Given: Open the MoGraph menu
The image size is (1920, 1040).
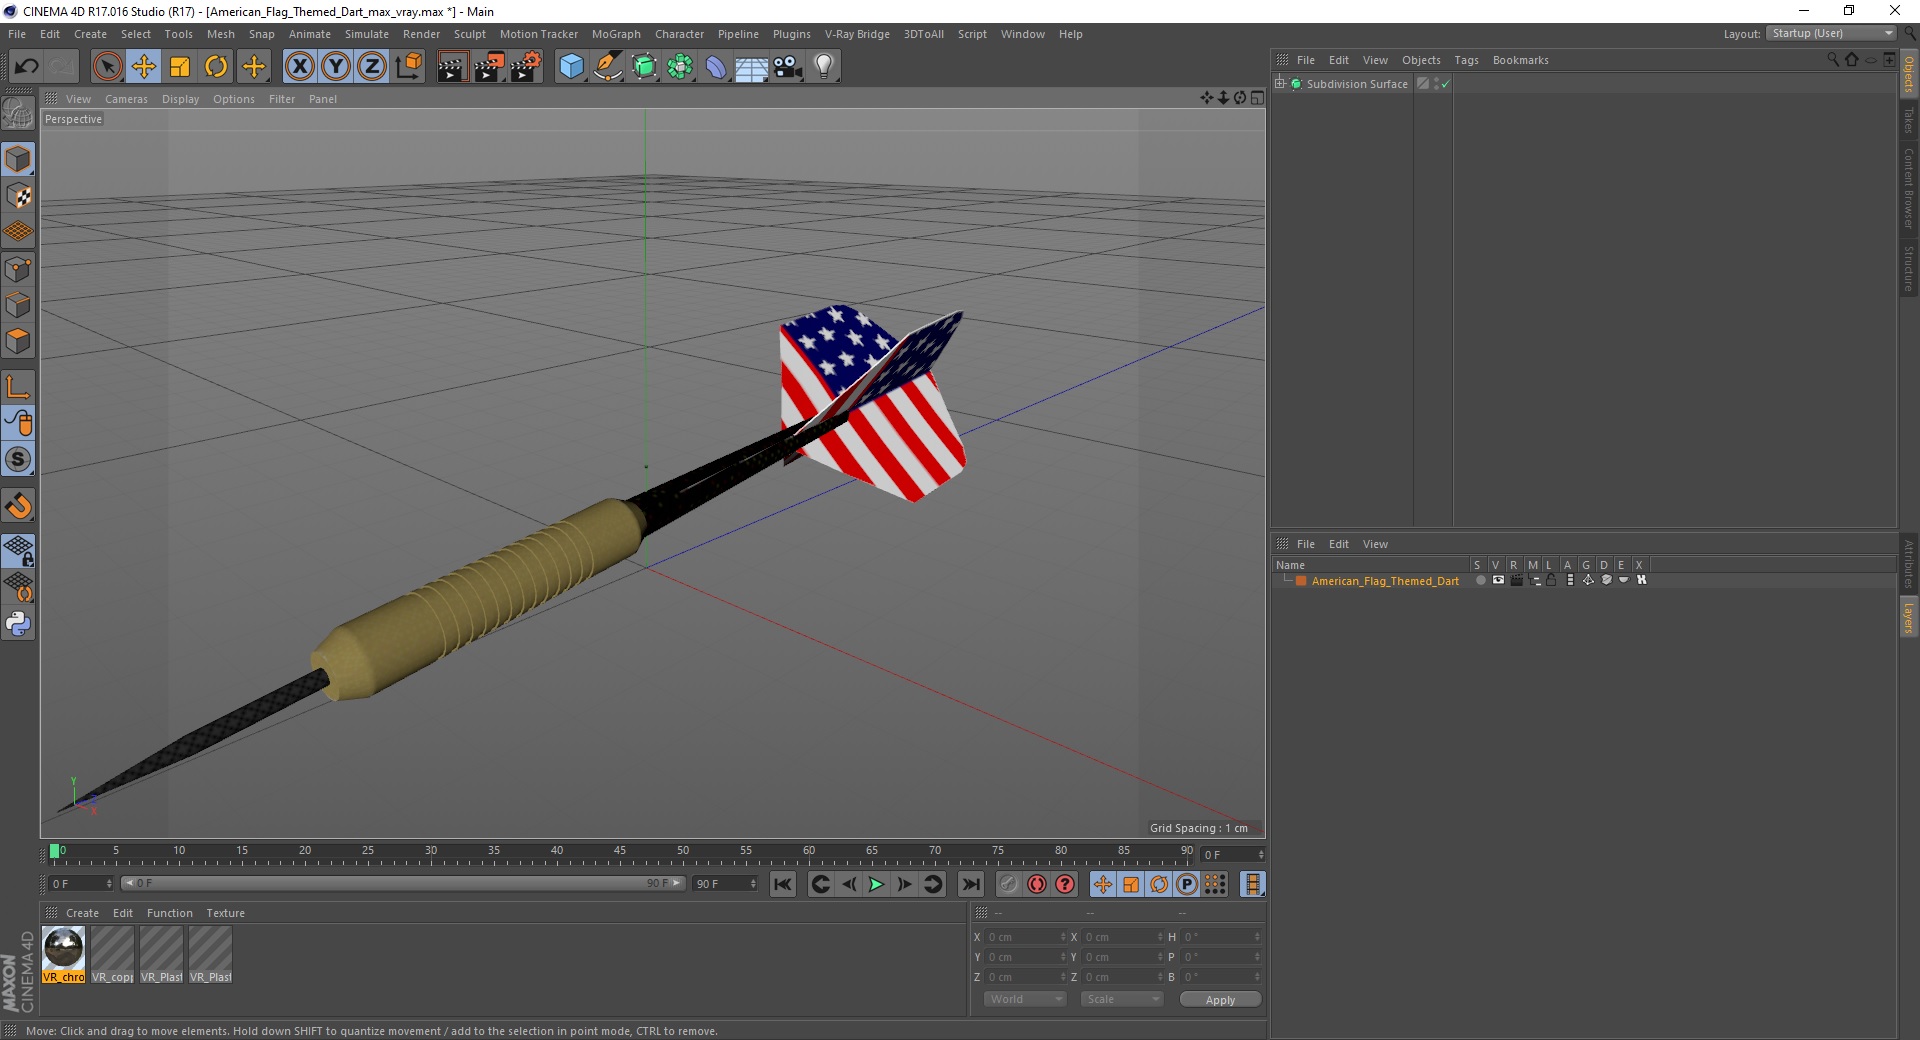Looking at the screenshot, I should tap(616, 34).
